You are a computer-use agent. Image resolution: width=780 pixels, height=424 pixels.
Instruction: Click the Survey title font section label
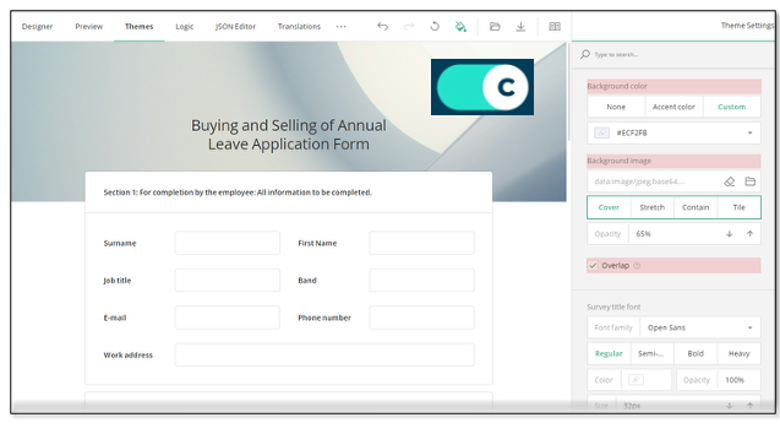[613, 307]
